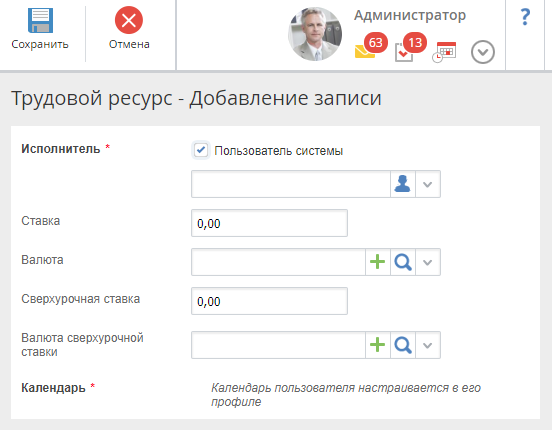Click the Администратор profile name
This screenshot has width=552, height=430.
[410, 15]
